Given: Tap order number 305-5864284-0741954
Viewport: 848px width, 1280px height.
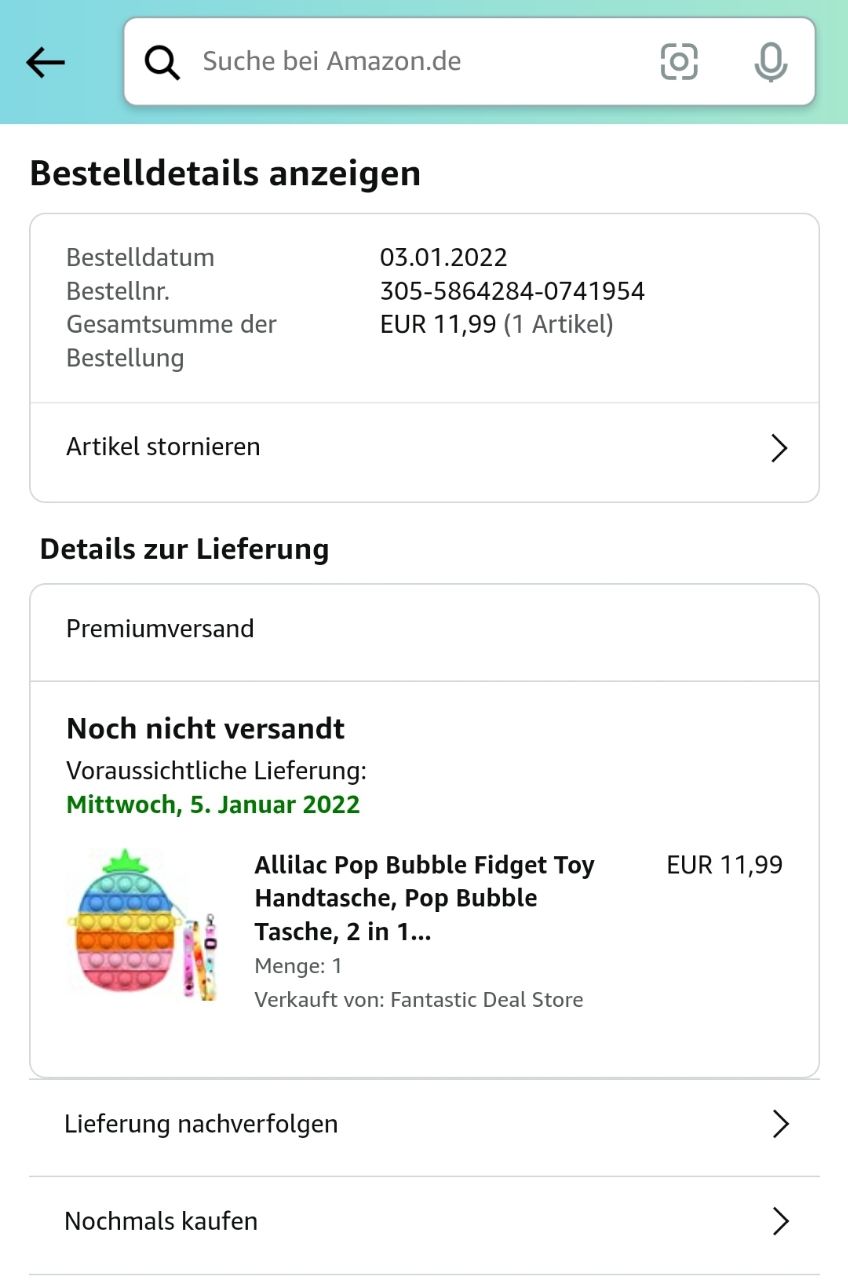Looking at the screenshot, I should (512, 291).
